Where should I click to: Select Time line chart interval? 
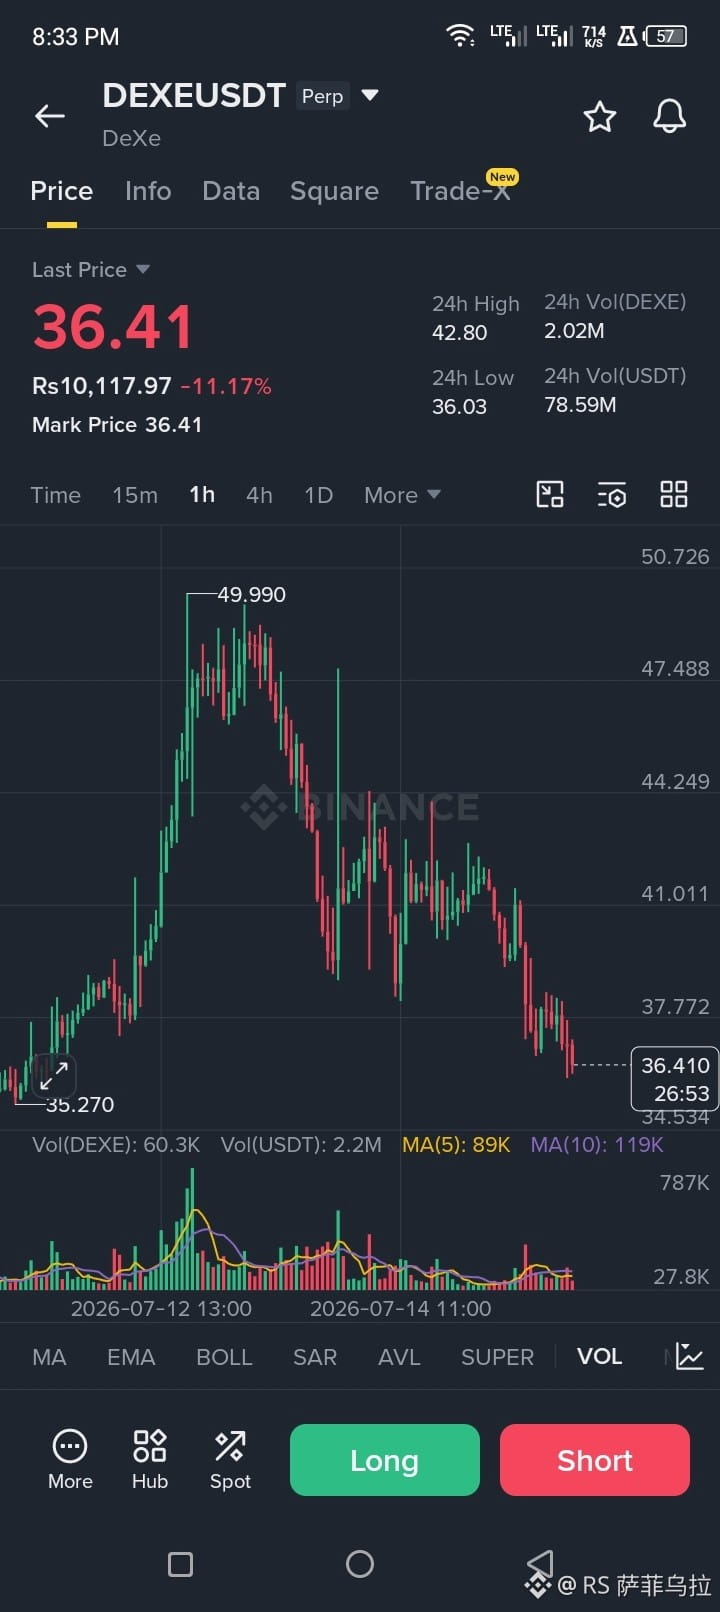click(56, 495)
